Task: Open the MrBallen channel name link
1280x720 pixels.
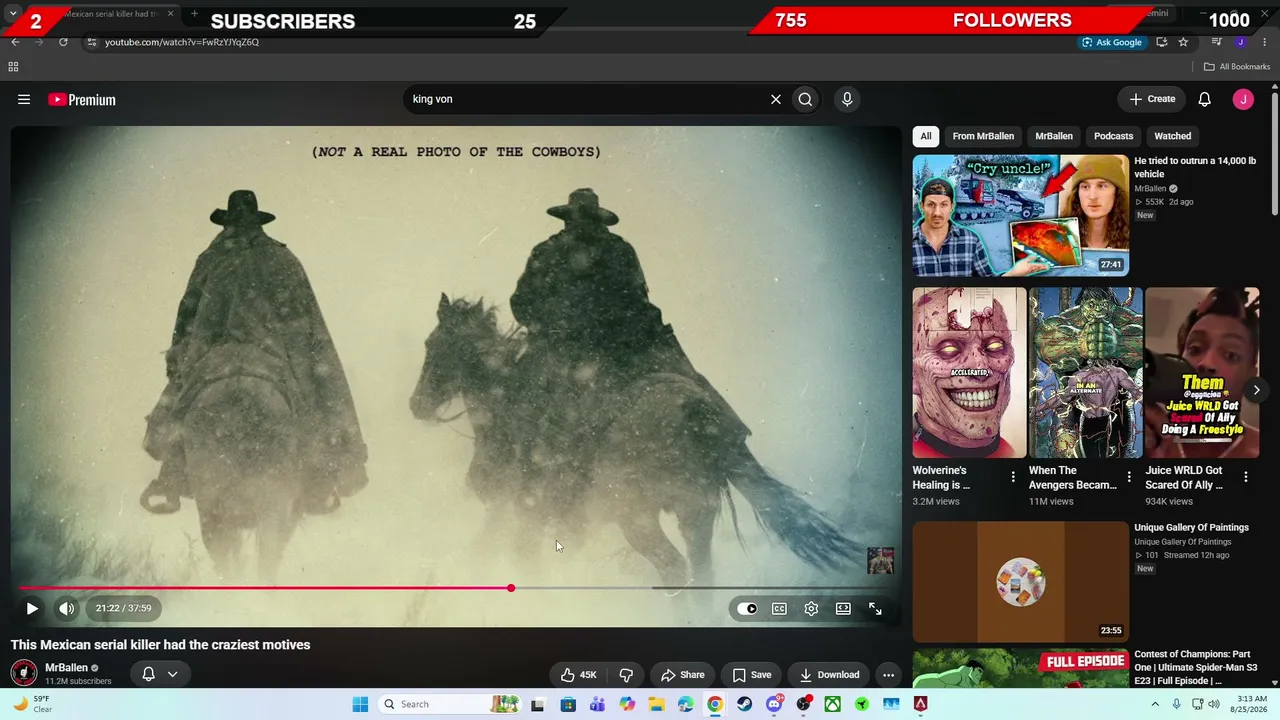Action: (x=66, y=667)
